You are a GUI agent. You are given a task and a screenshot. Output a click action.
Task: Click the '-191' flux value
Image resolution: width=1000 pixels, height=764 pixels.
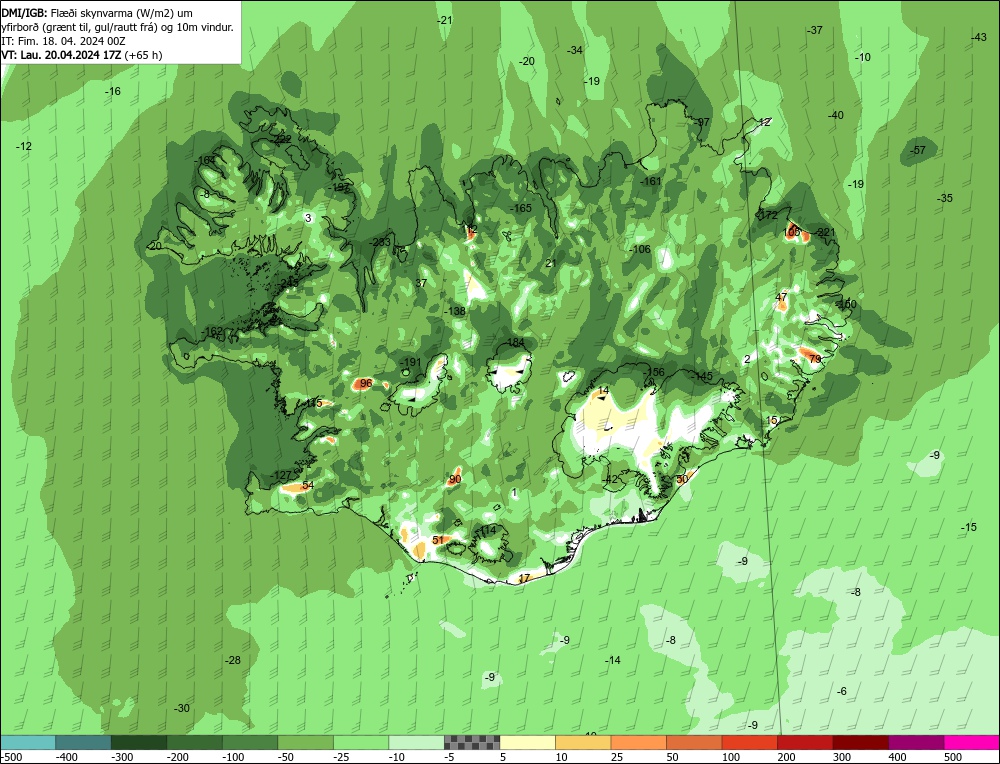pos(411,362)
